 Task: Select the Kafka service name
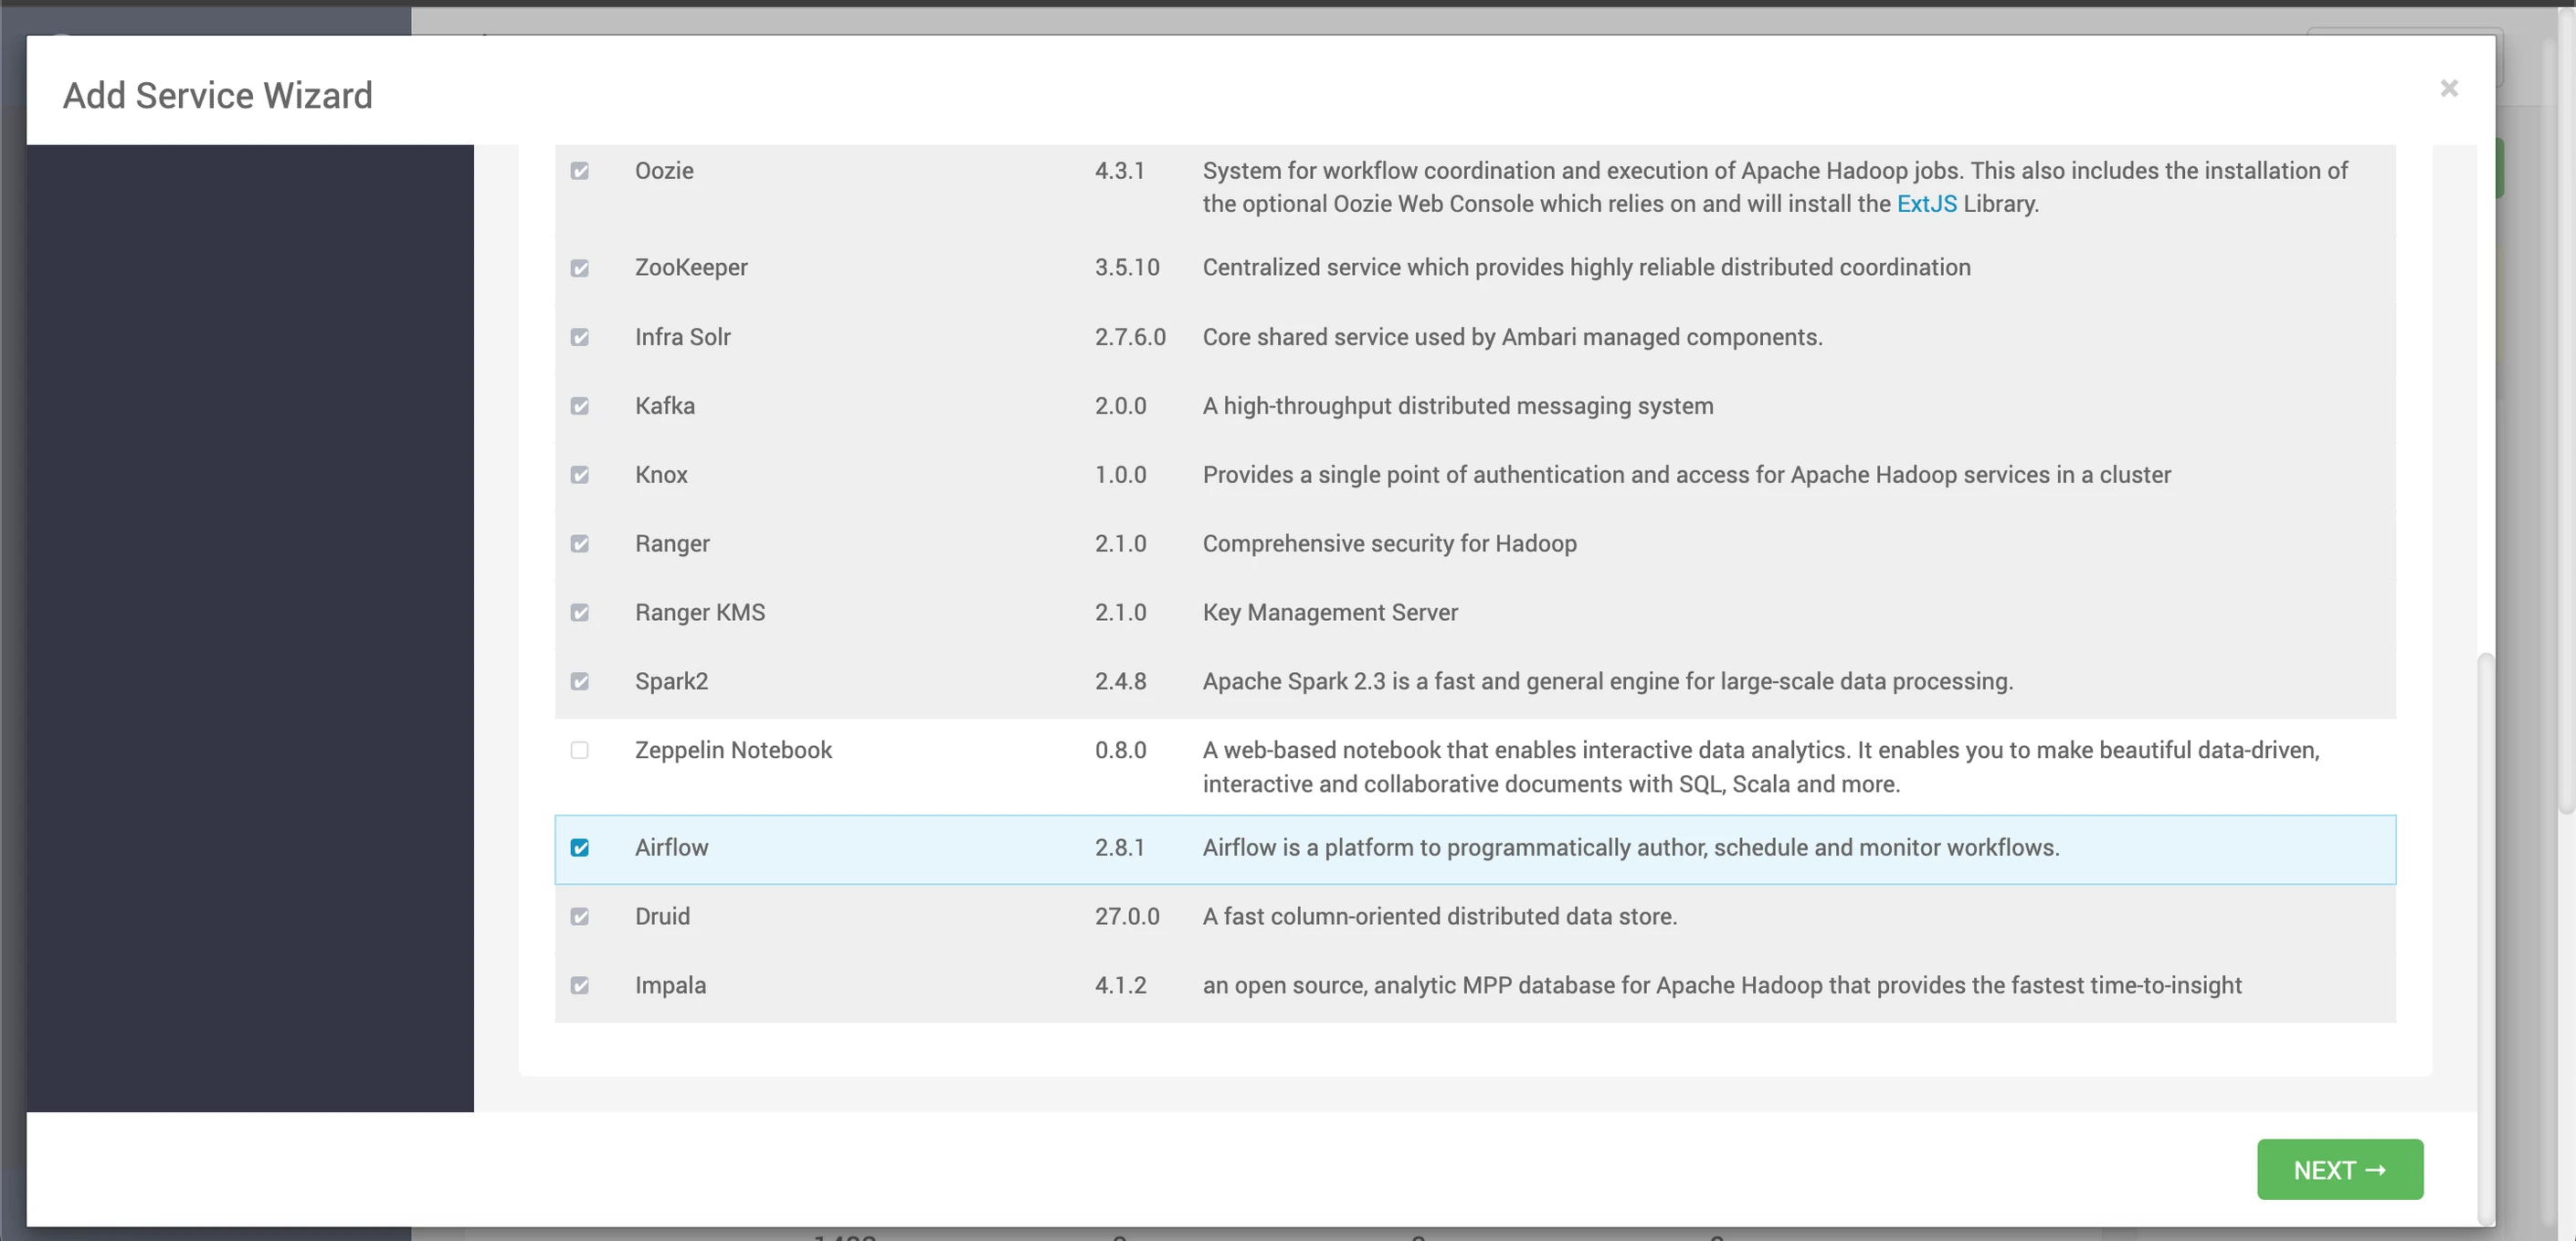665,406
